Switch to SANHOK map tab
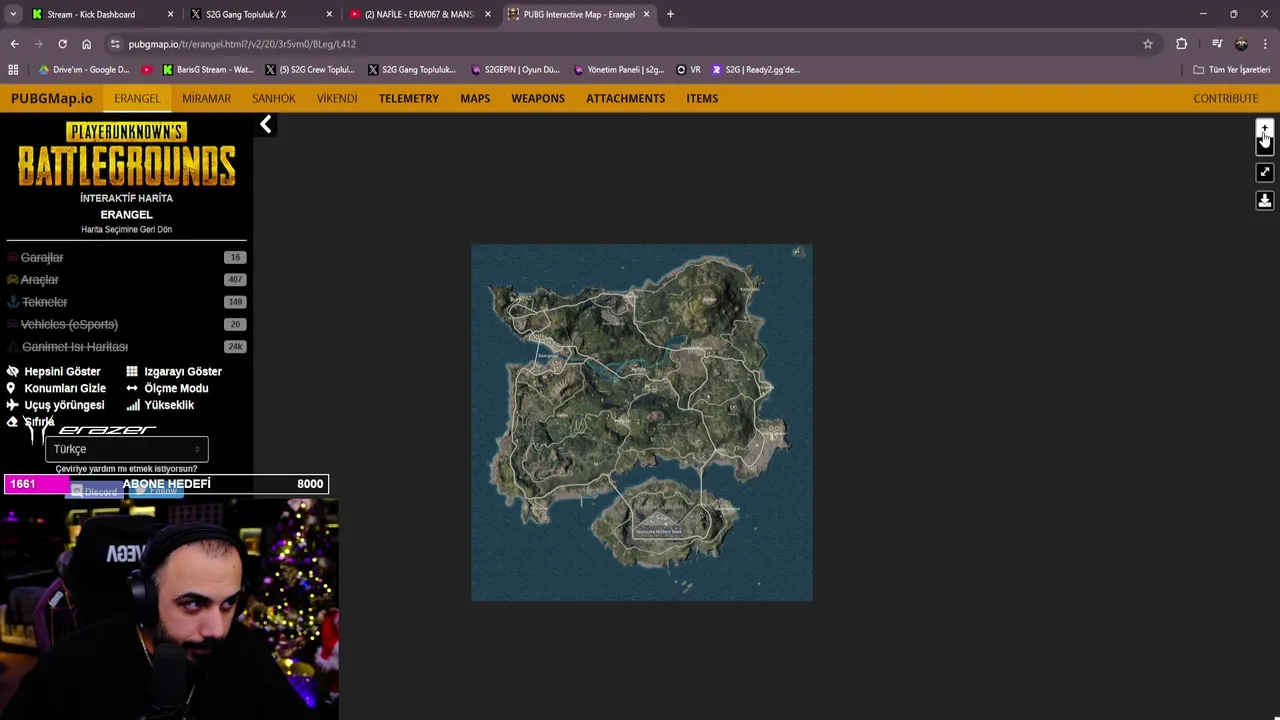 click(273, 98)
